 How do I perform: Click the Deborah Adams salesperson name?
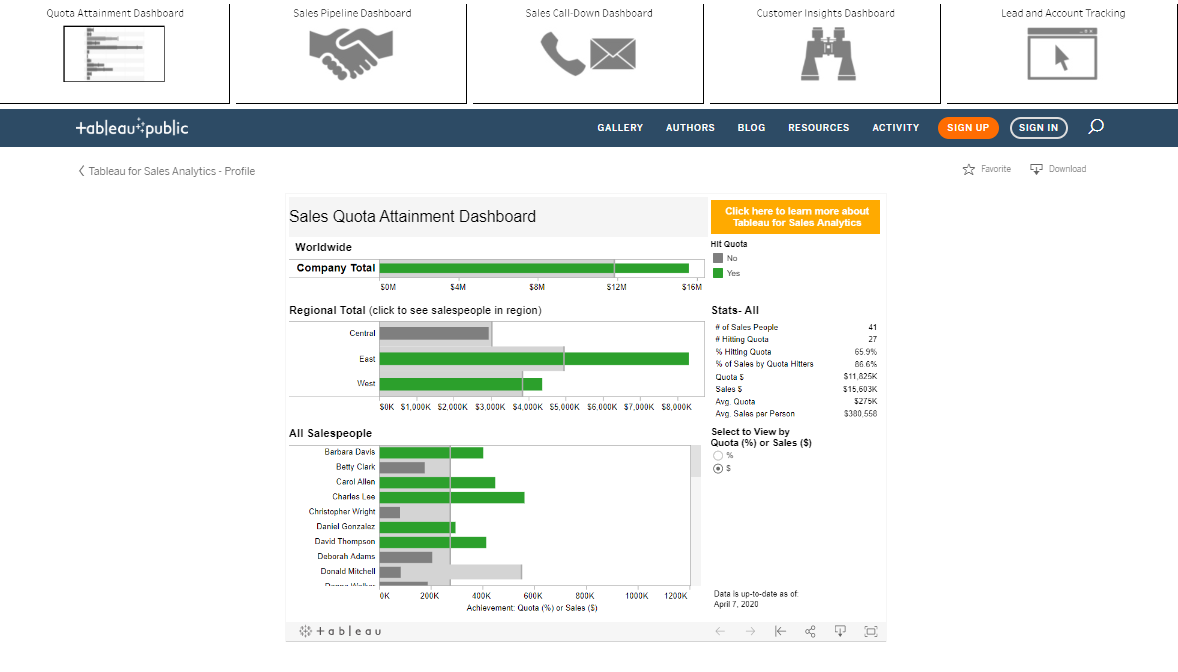346,557
